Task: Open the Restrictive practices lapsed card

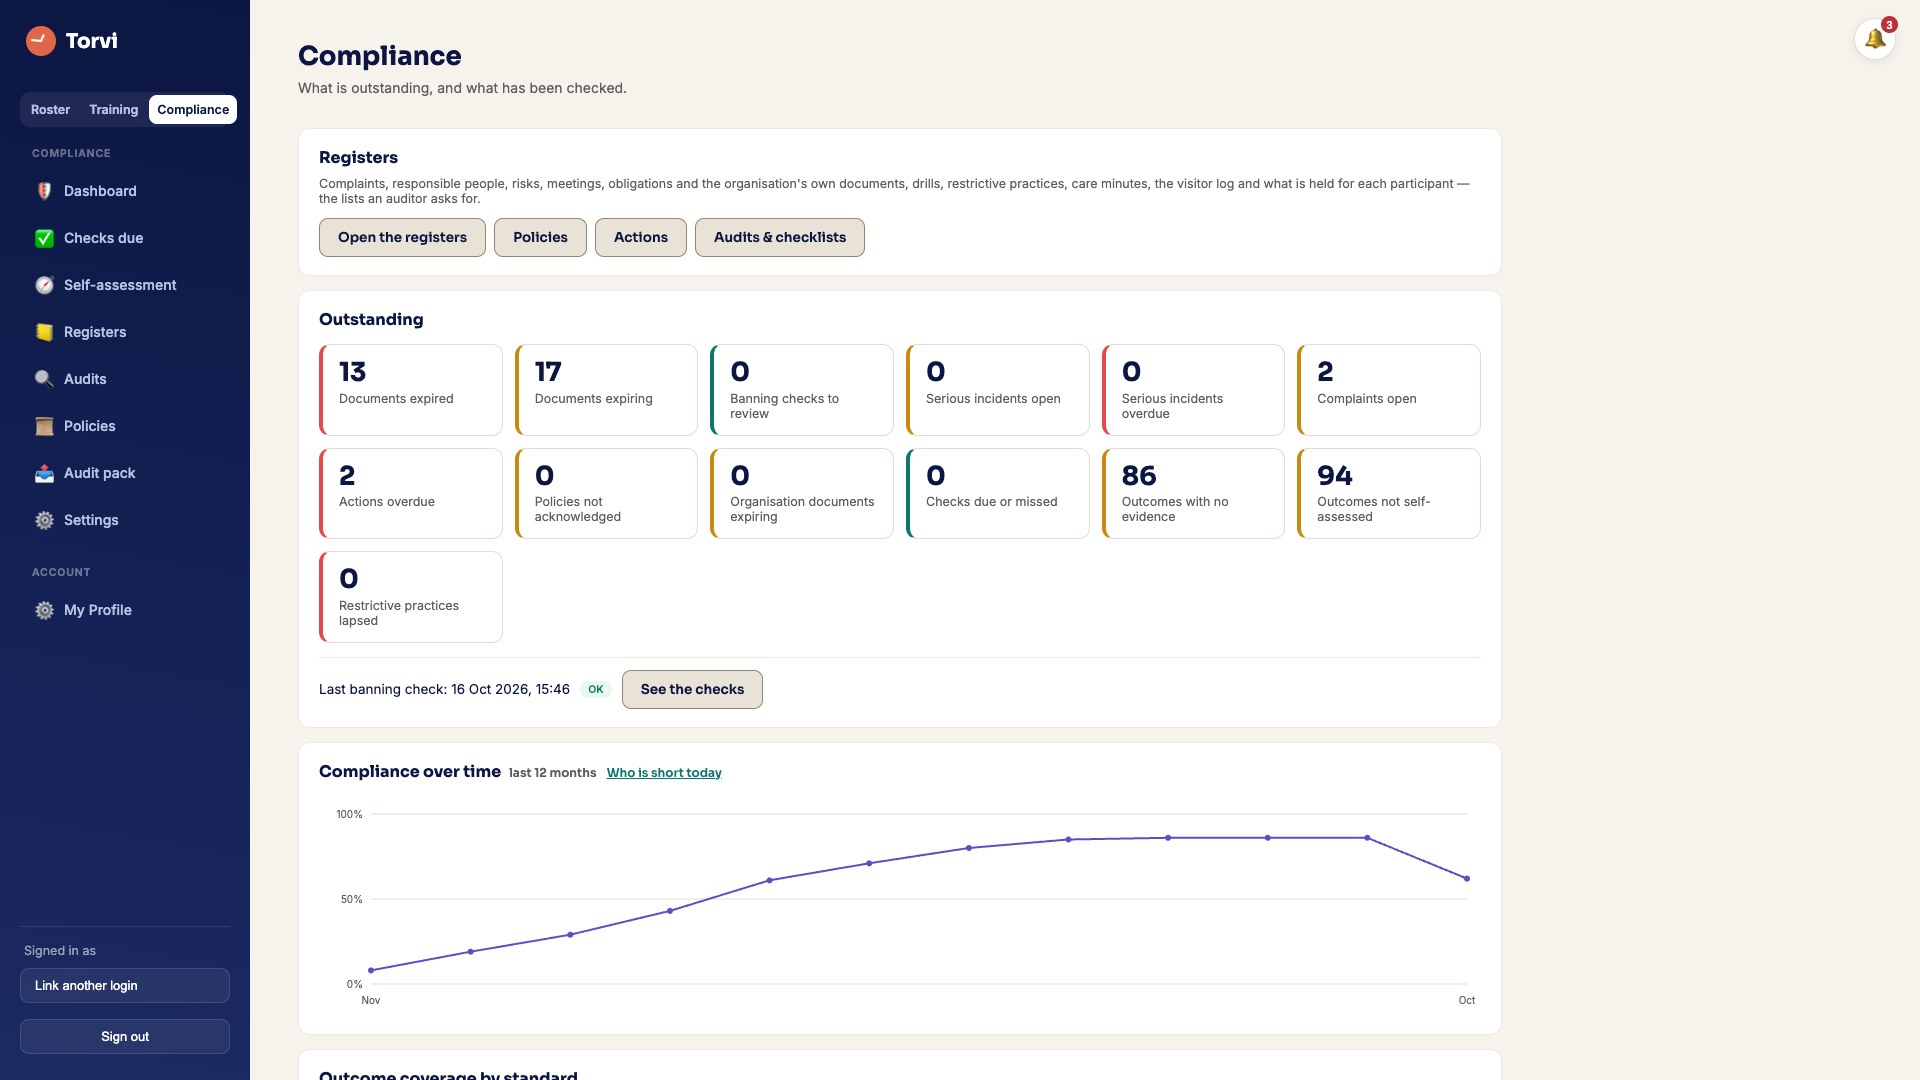Action: [x=411, y=597]
